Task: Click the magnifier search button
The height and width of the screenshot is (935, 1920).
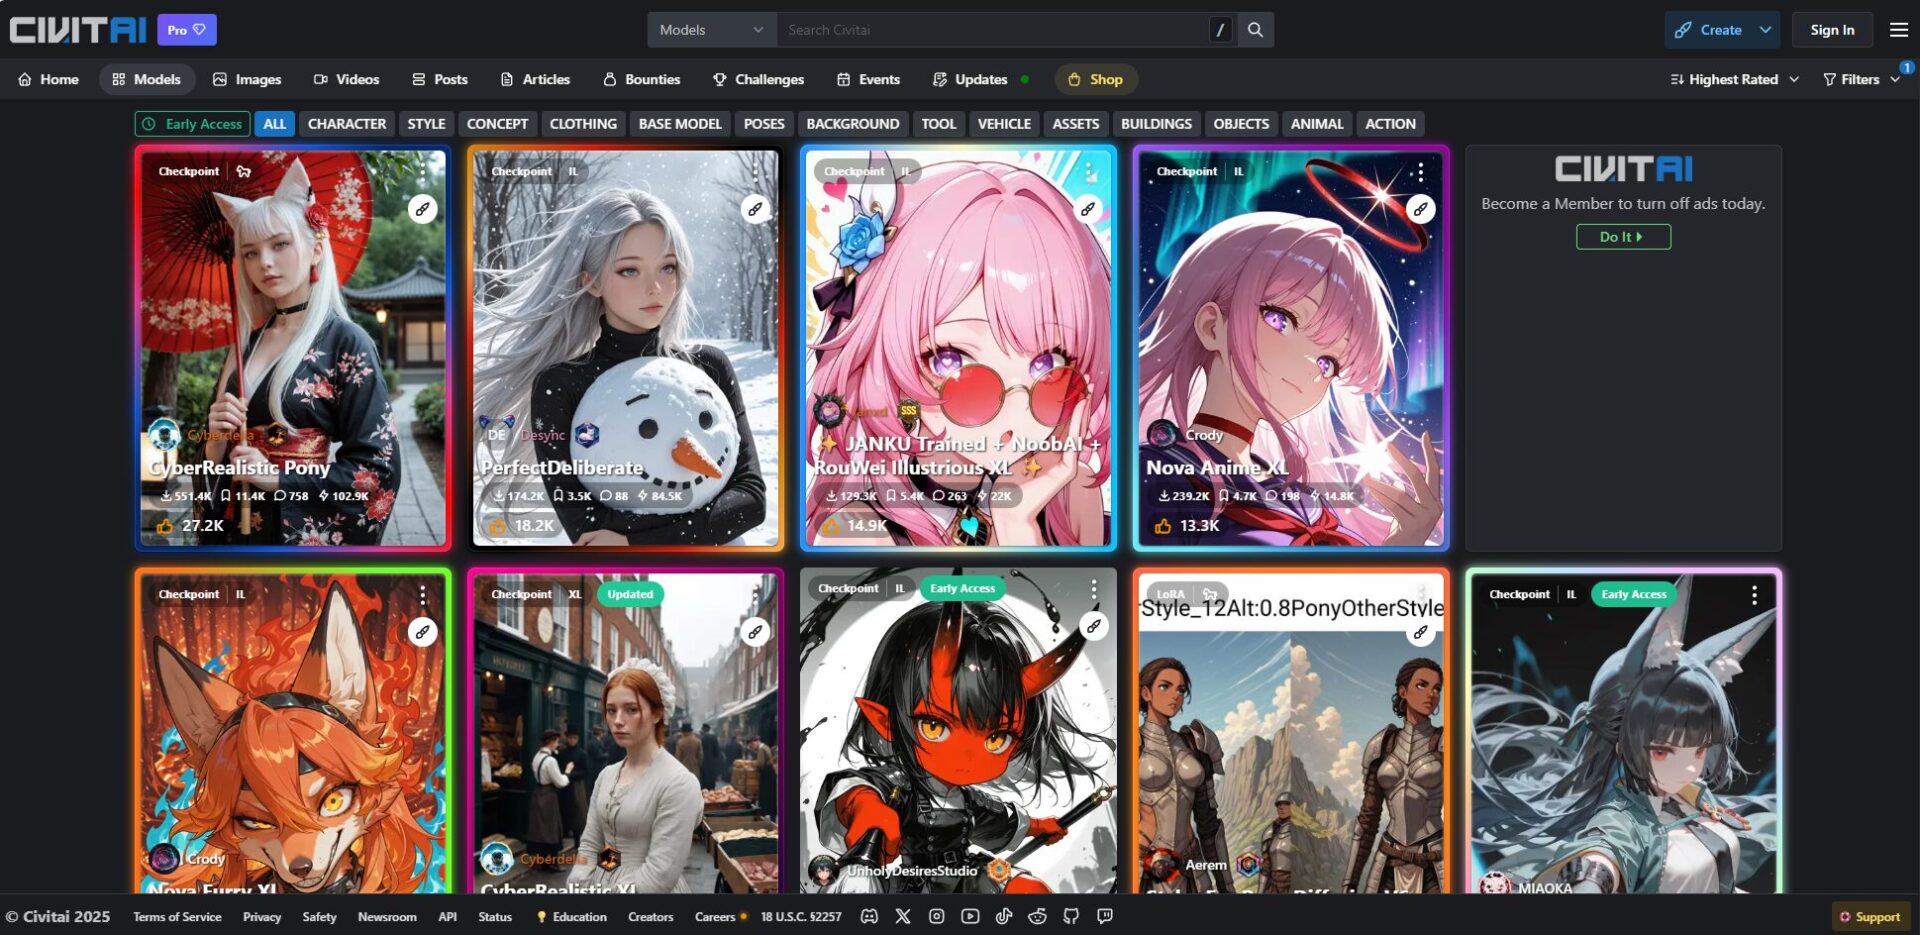Action: 1255,30
